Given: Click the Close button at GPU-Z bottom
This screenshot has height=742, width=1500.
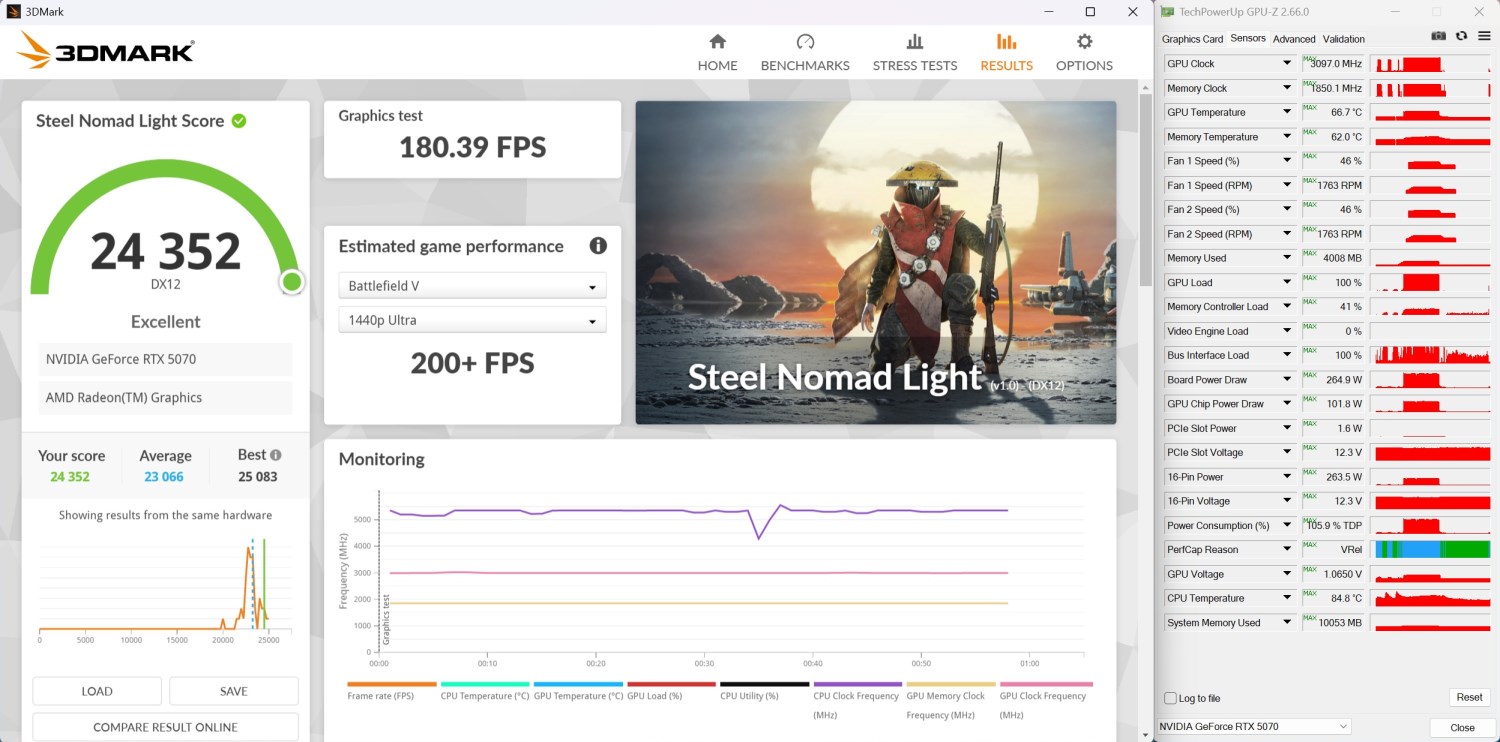Looking at the screenshot, I should pos(1462,727).
